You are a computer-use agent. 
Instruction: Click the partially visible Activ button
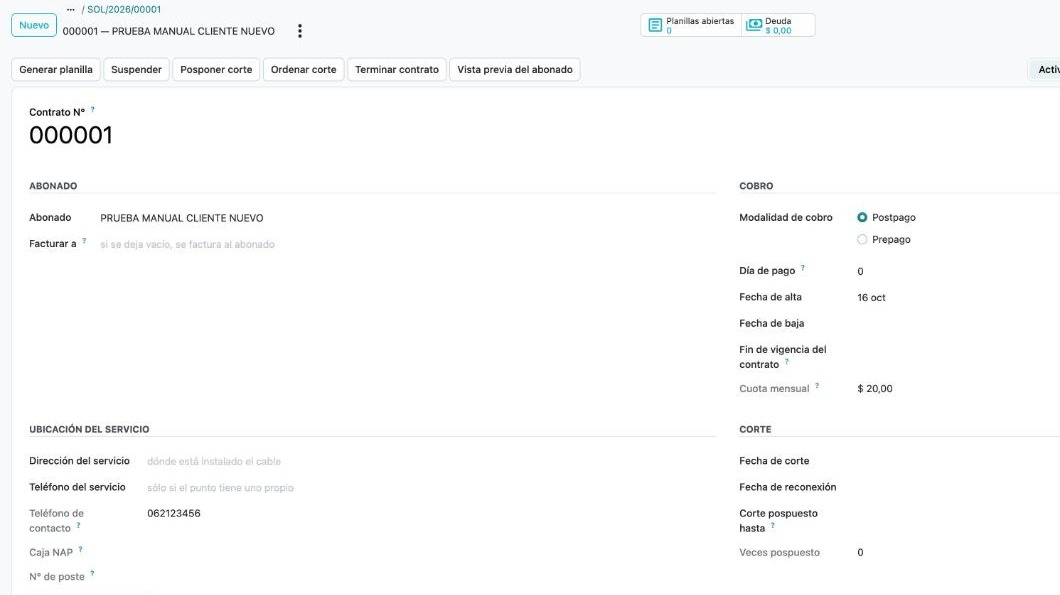[1045, 70]
